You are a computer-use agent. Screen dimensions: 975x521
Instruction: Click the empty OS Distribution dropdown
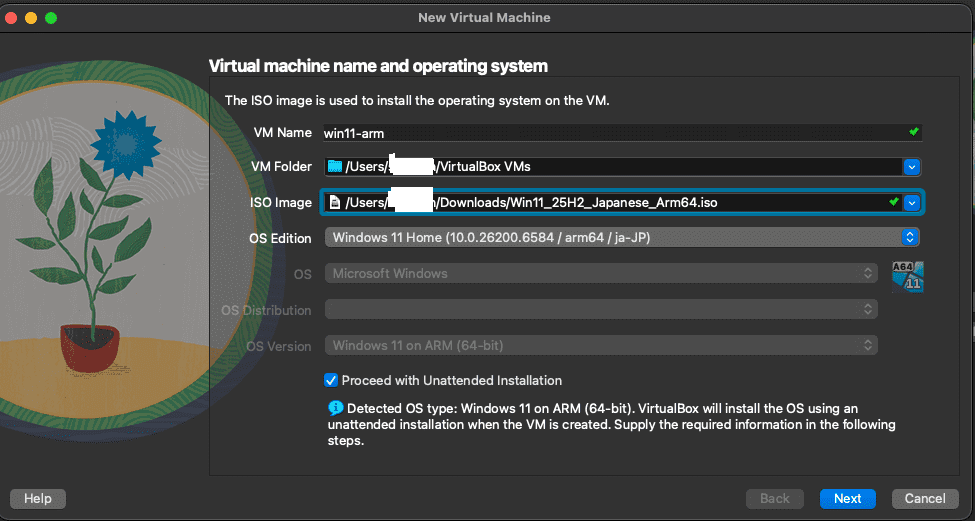tap(600, 310)
